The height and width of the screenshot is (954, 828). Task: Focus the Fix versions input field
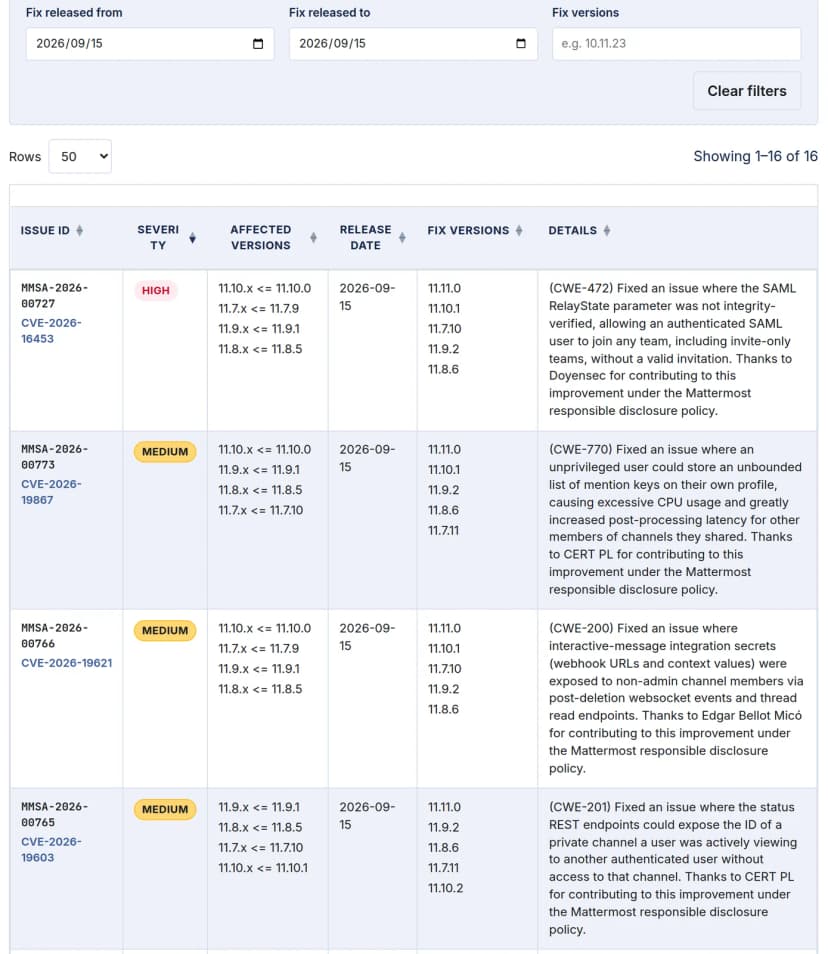pyautogui.click(x=677, y=44)
